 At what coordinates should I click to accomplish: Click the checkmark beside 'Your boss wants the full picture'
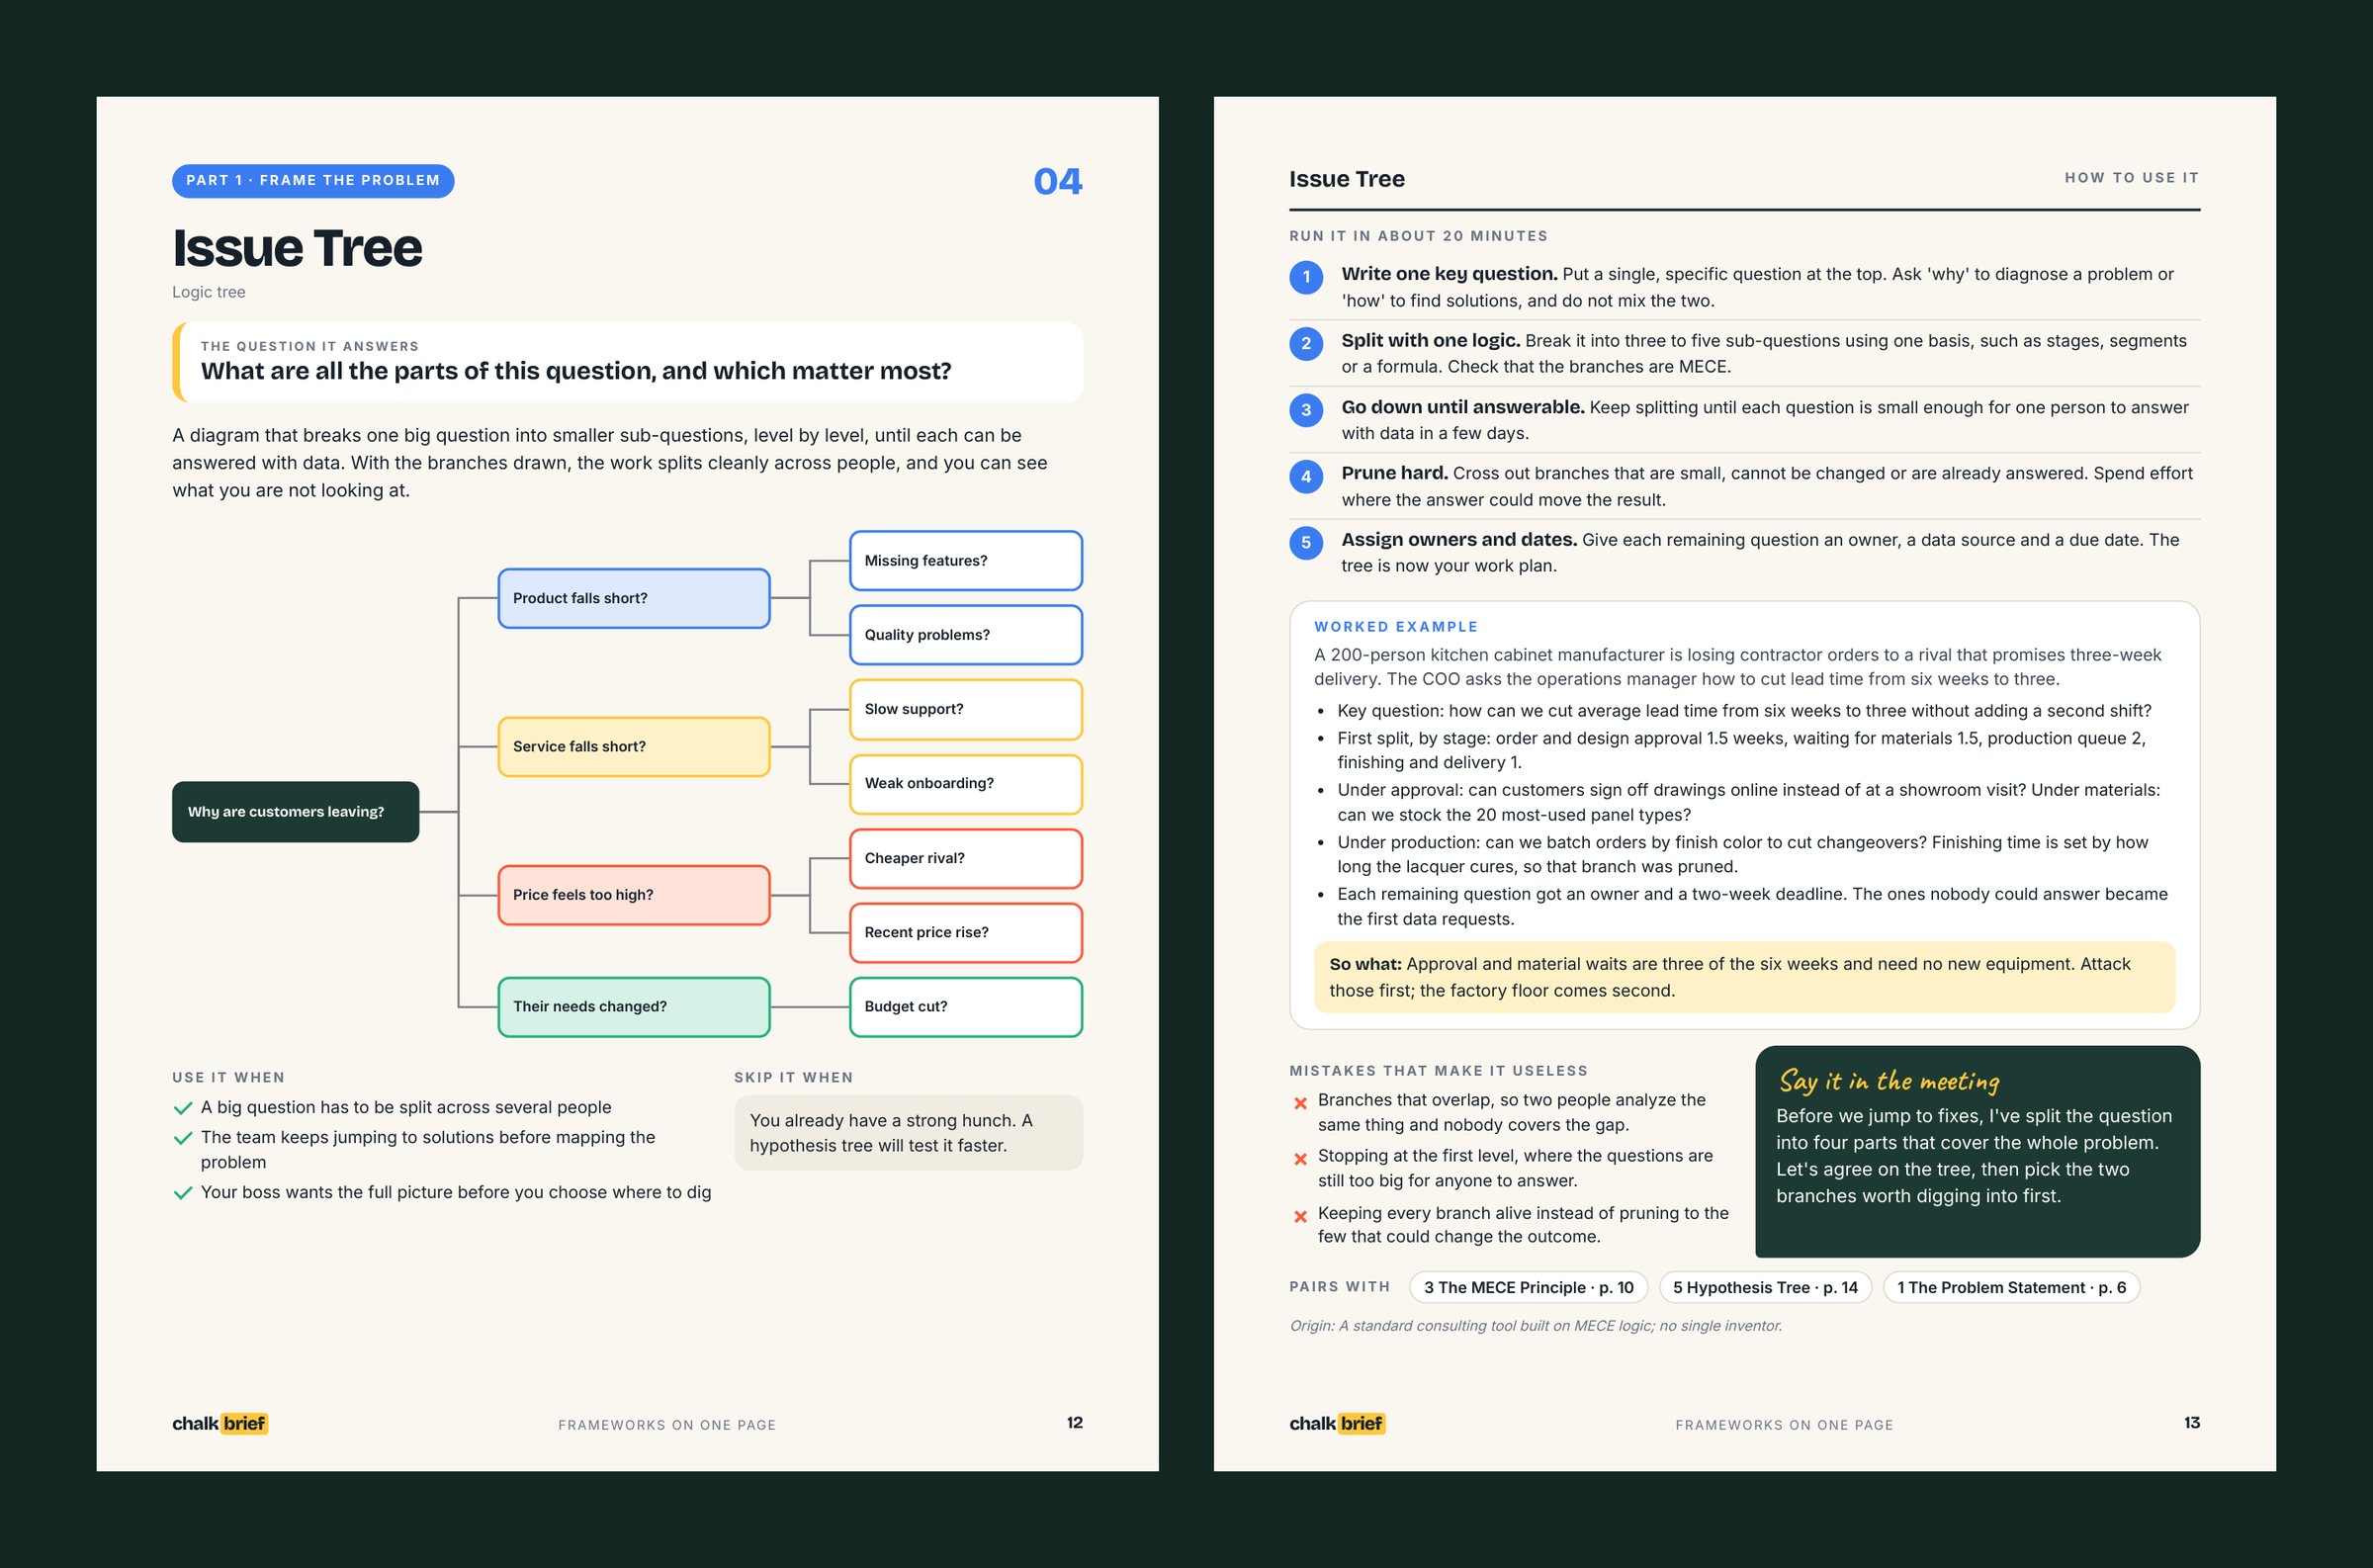click(x=183, y=1193)
